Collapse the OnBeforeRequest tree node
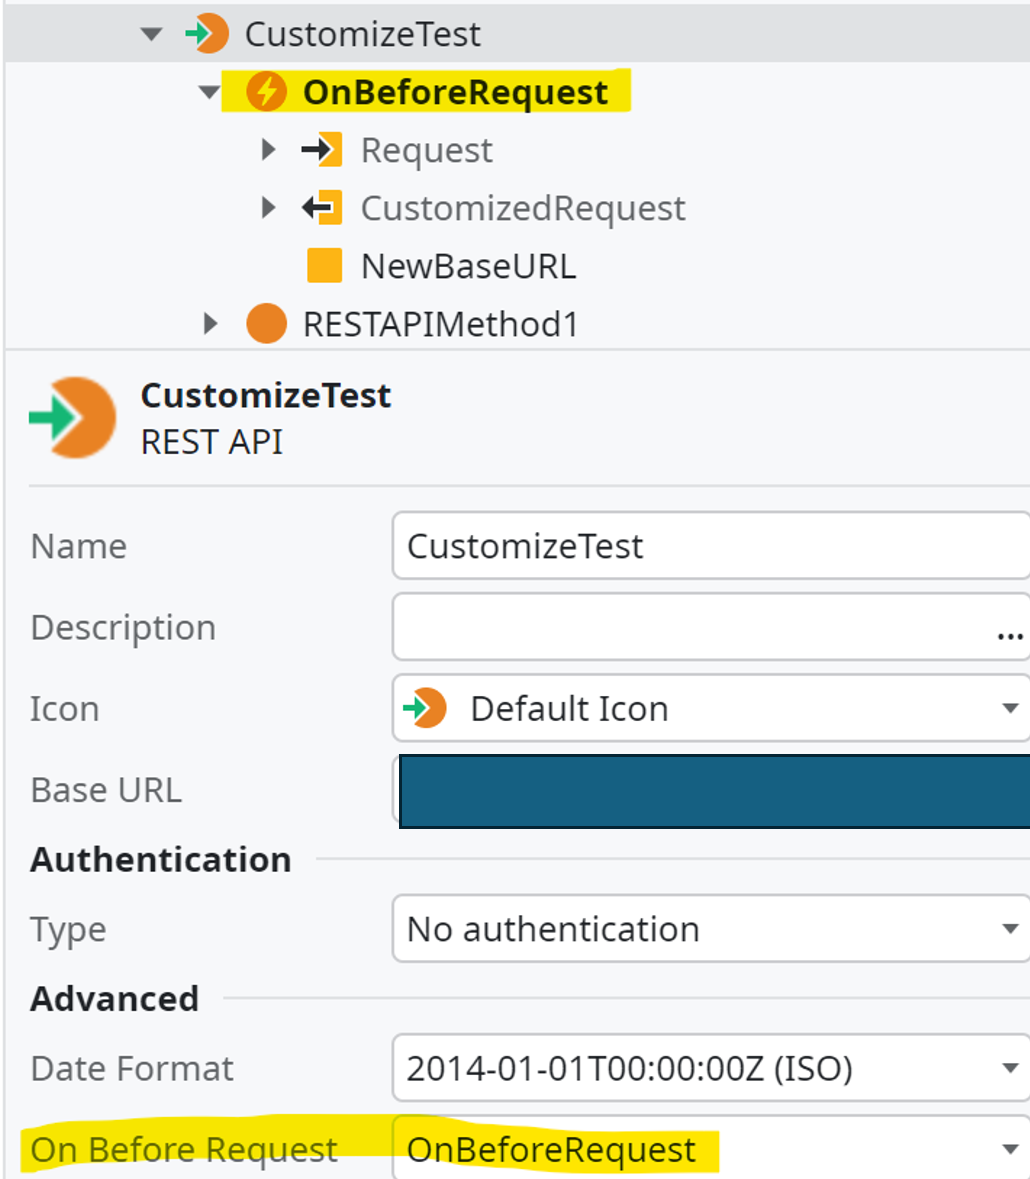 pos(209,92)
